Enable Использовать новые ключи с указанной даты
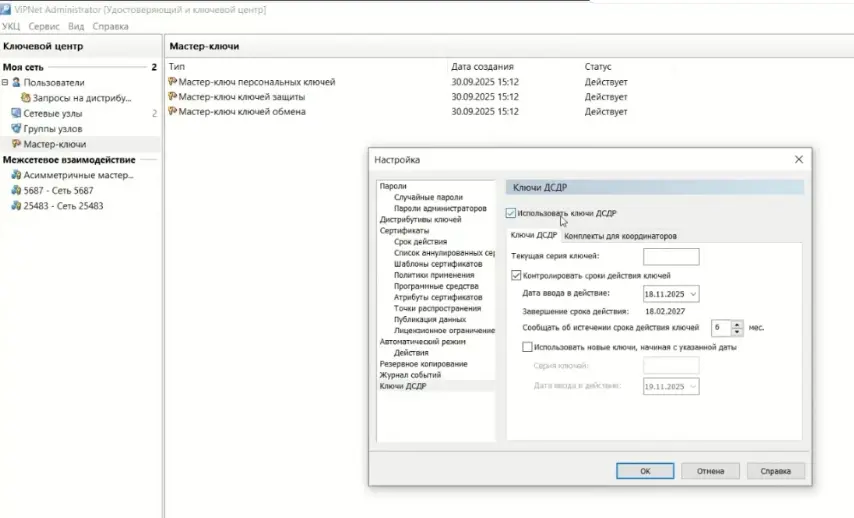854x518 pixels. 528,346
